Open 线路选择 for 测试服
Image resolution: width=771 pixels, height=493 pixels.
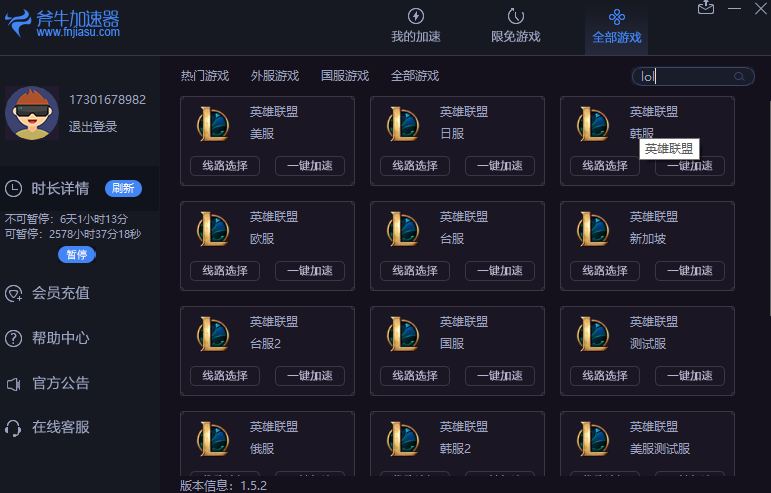click(x=605, y=376)
